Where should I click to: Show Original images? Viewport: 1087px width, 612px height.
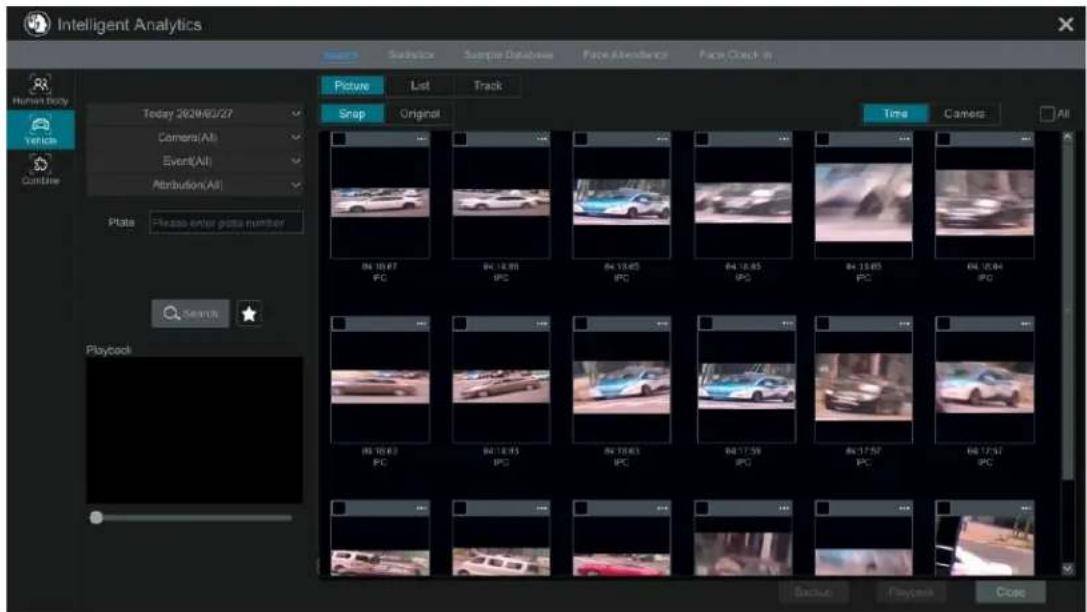click(419, 114)
